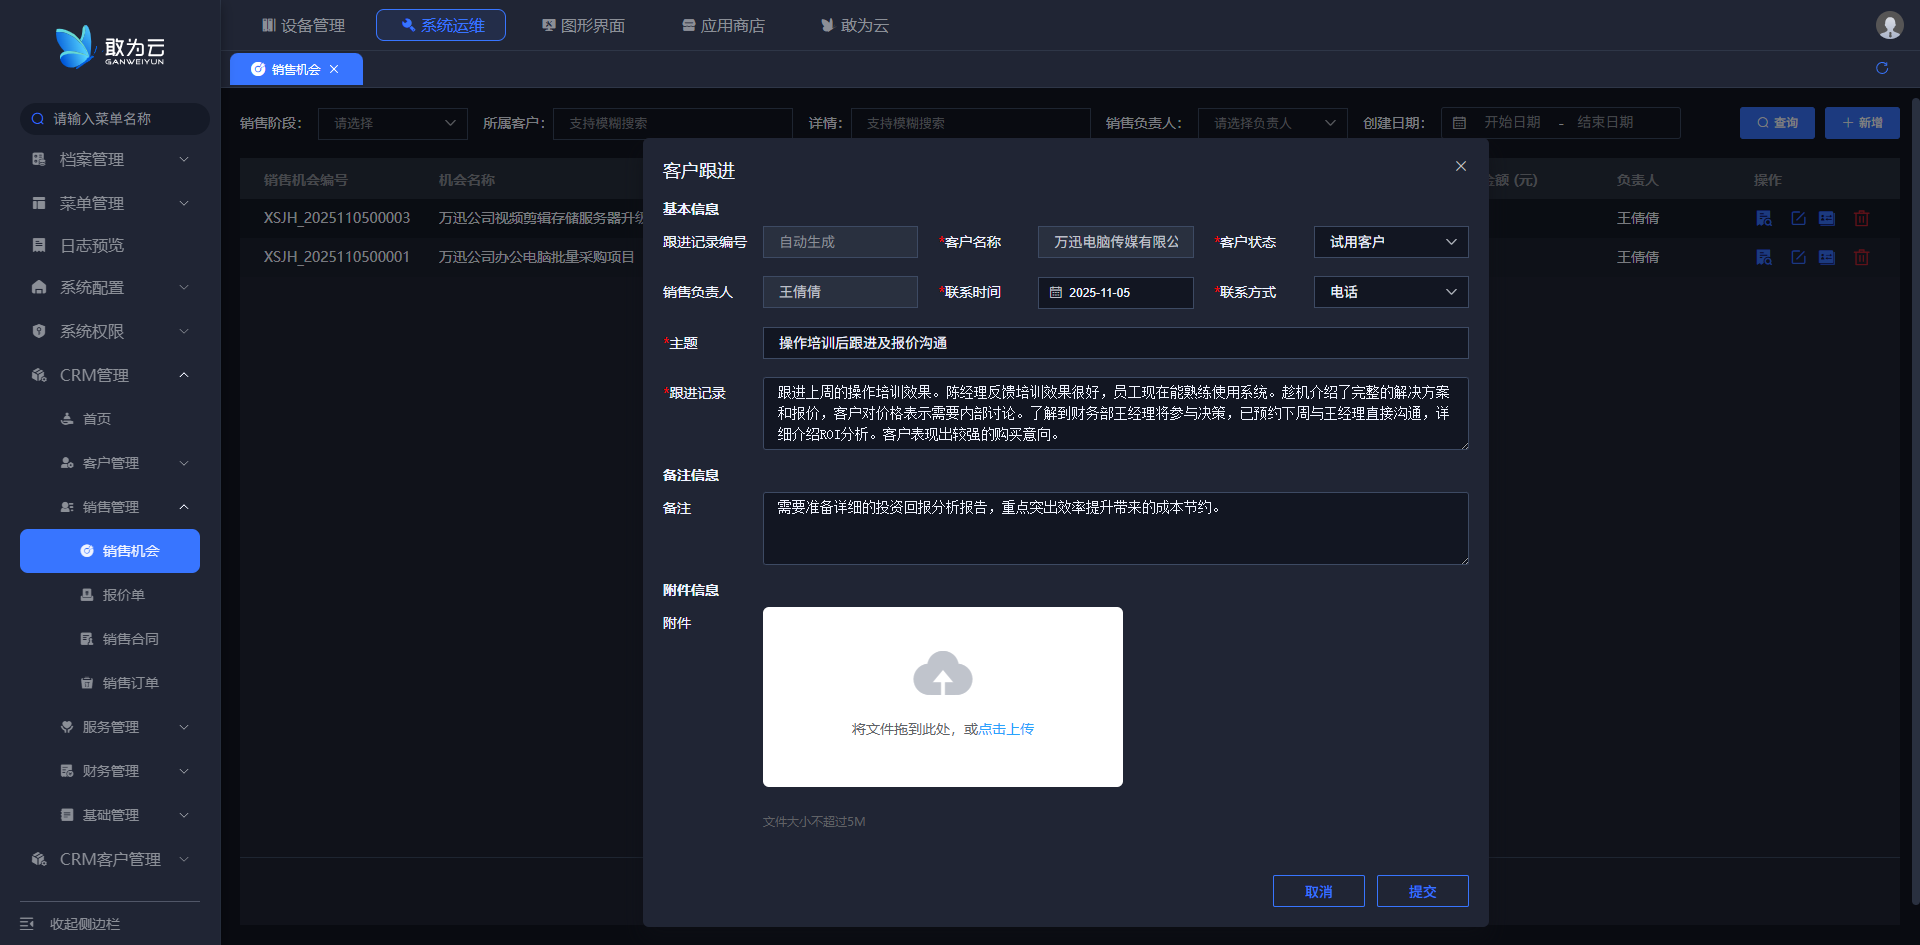
Task: Open the 应用商店 top menu
Action: pos(723,25)
